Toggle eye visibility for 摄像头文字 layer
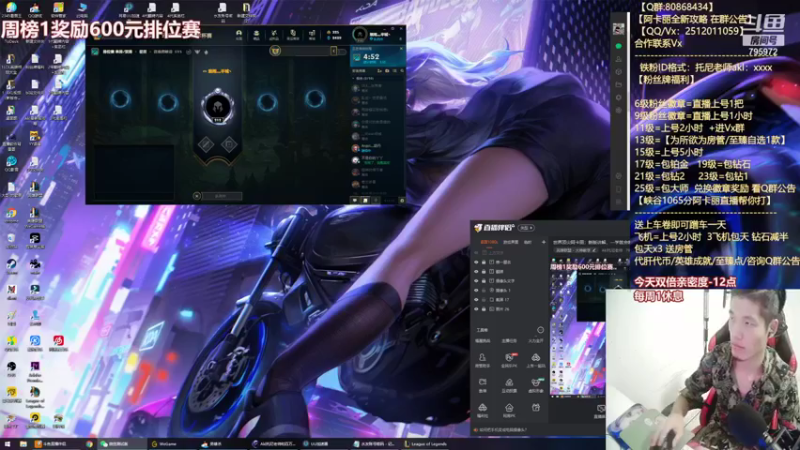 [x=477, y=281]
